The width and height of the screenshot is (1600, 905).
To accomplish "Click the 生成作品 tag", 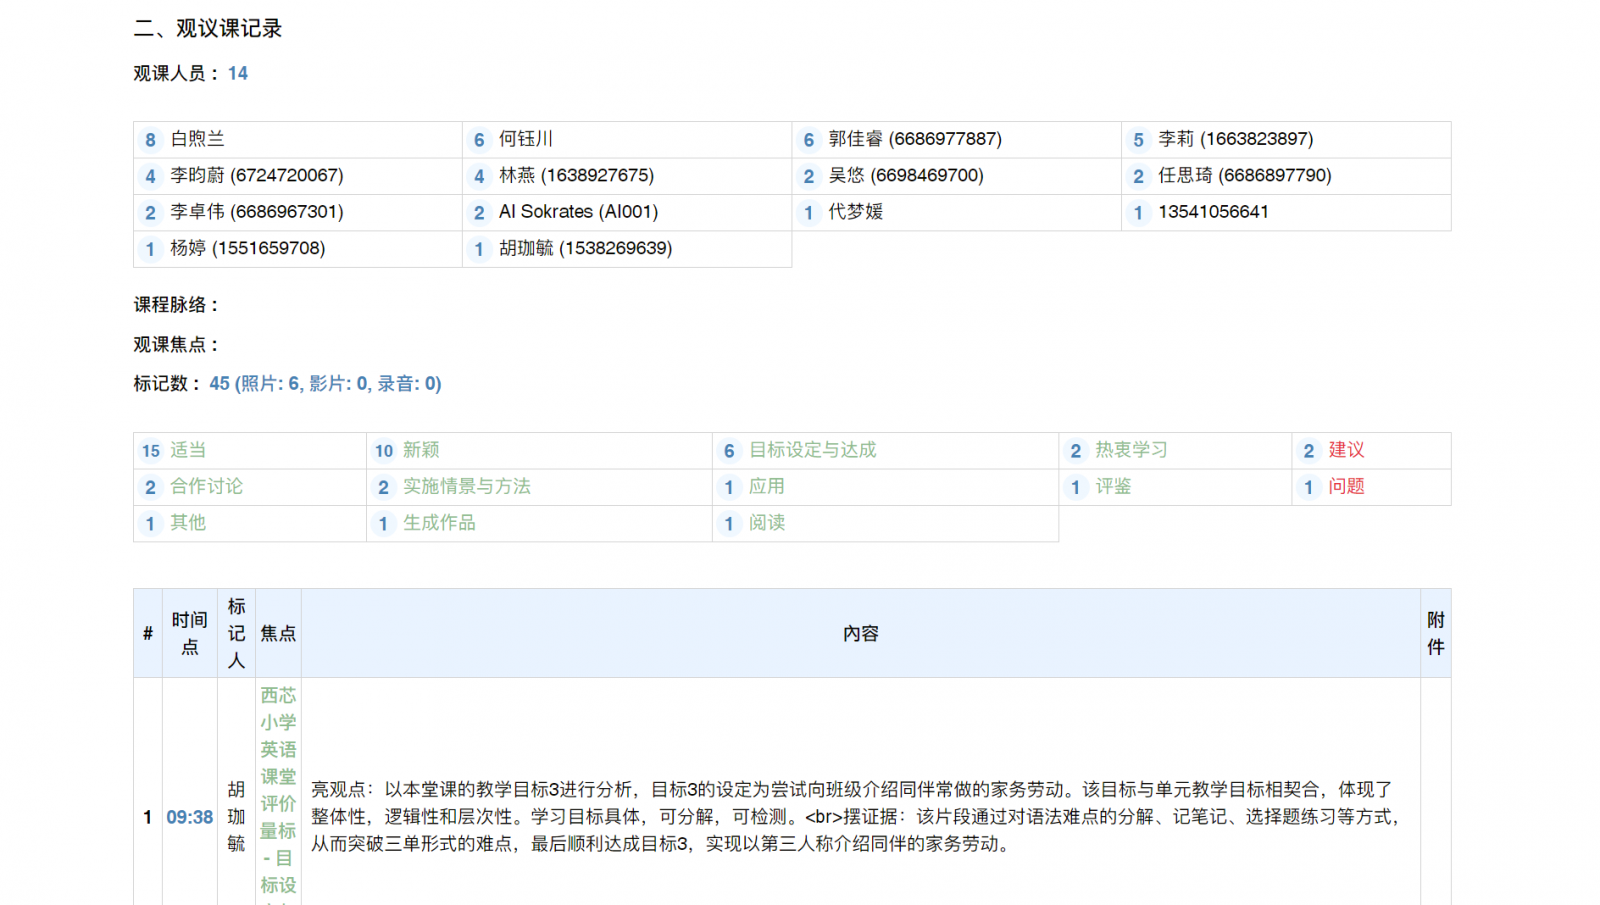I will click(439, 523).
